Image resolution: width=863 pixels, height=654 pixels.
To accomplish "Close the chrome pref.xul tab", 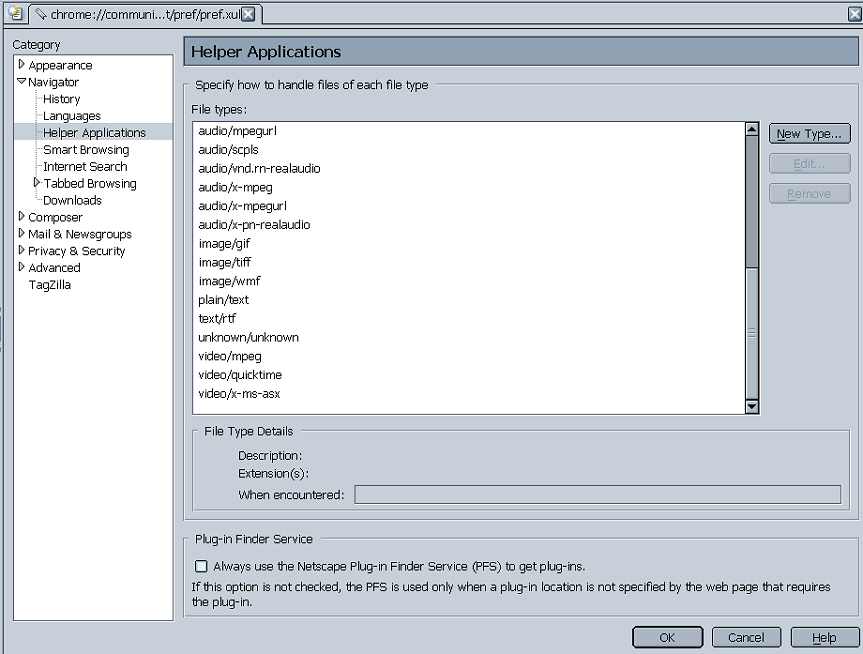I will [248, 14].
